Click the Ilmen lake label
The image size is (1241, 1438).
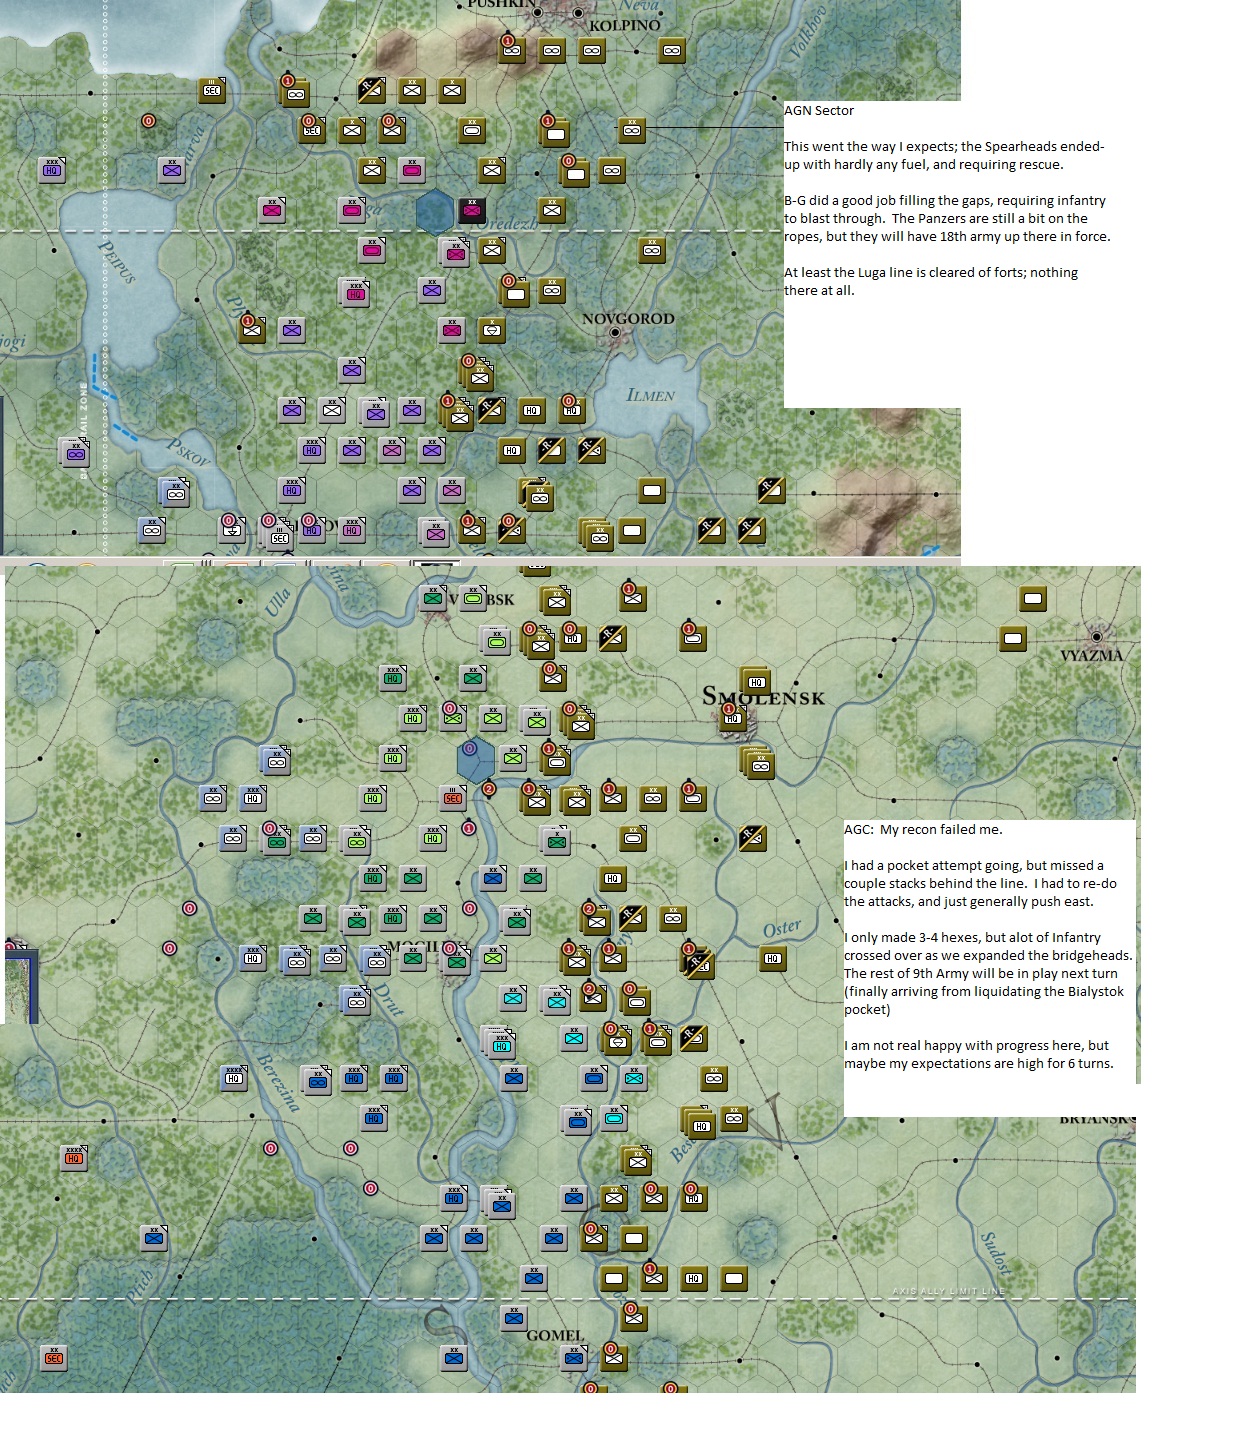point(650,395)
